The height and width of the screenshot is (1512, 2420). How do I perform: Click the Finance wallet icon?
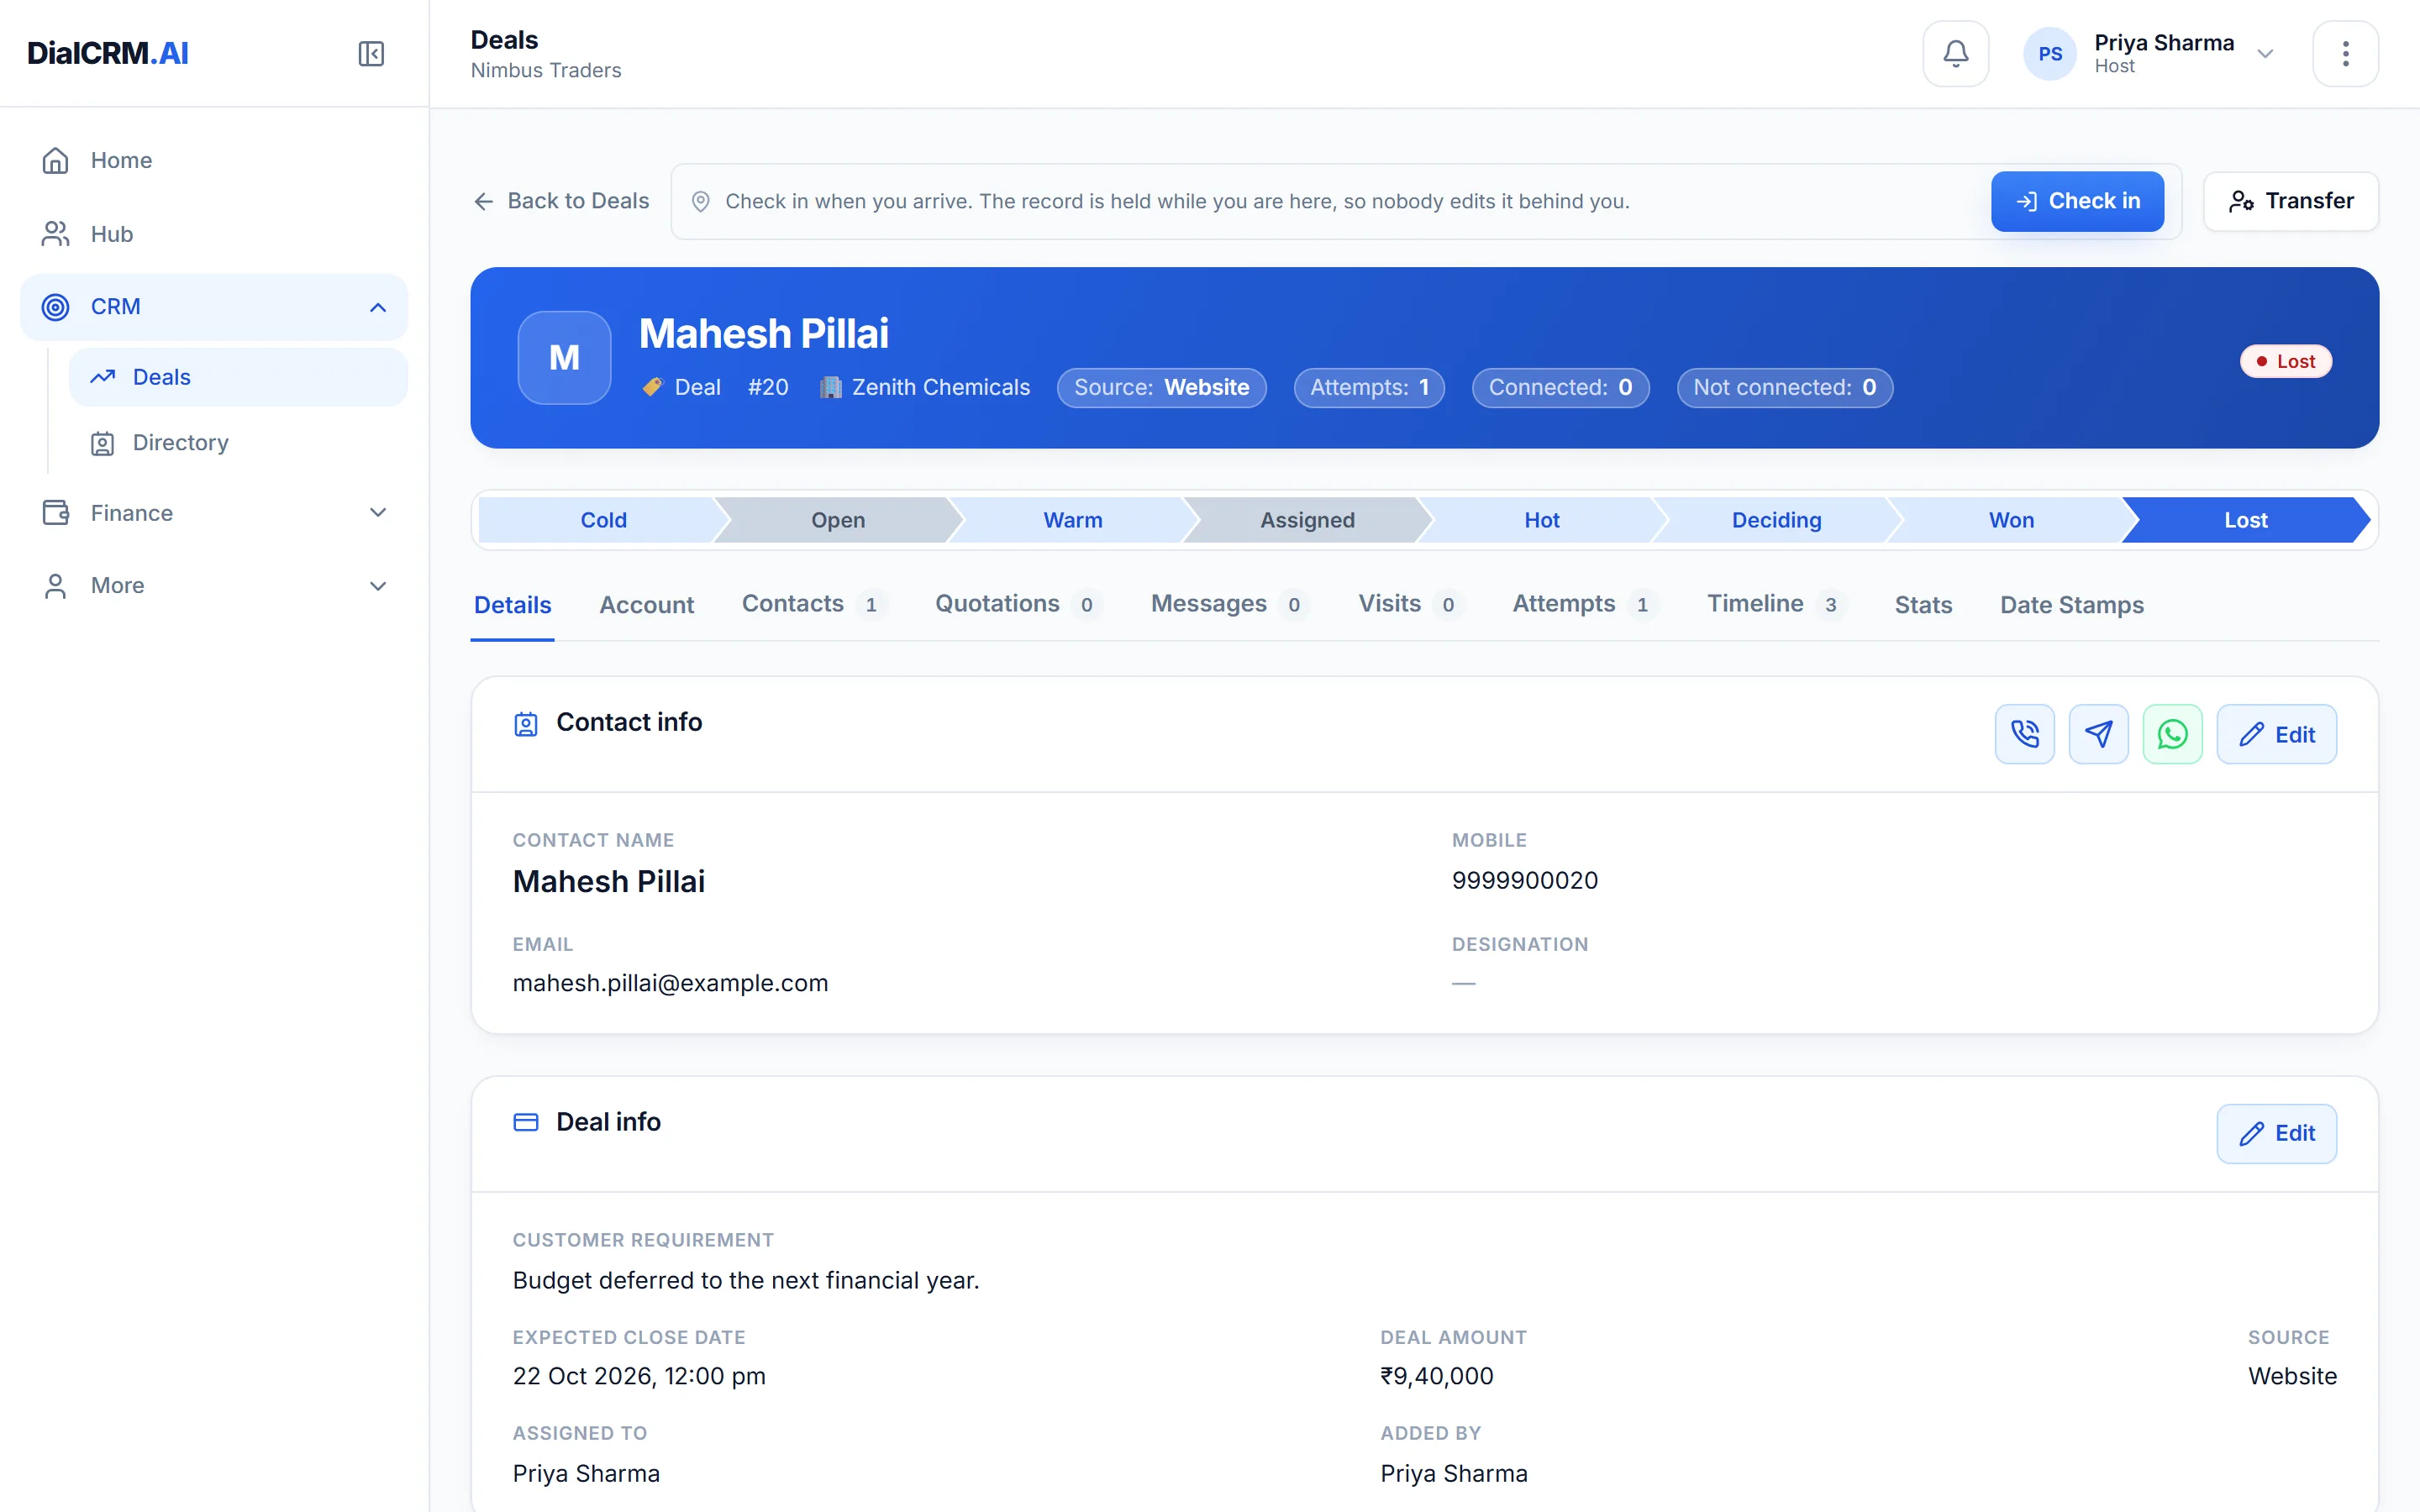[x=56, y=513]
